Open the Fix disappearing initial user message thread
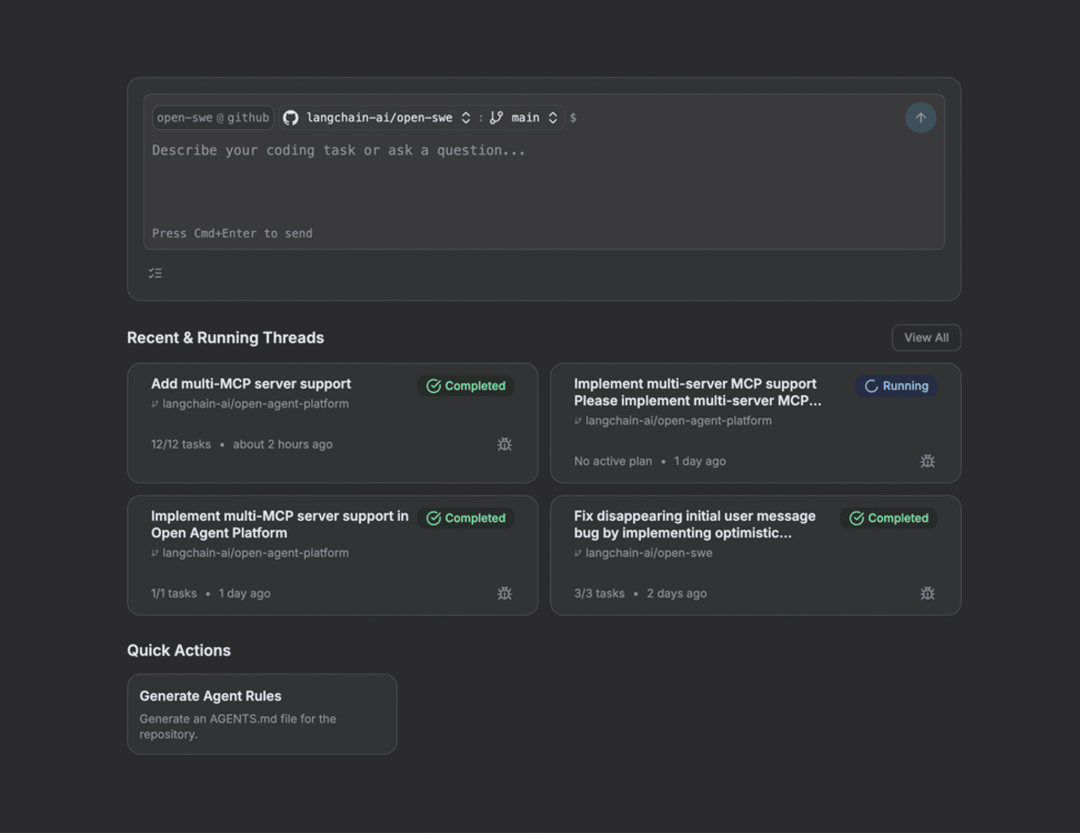 coord(756,555)
